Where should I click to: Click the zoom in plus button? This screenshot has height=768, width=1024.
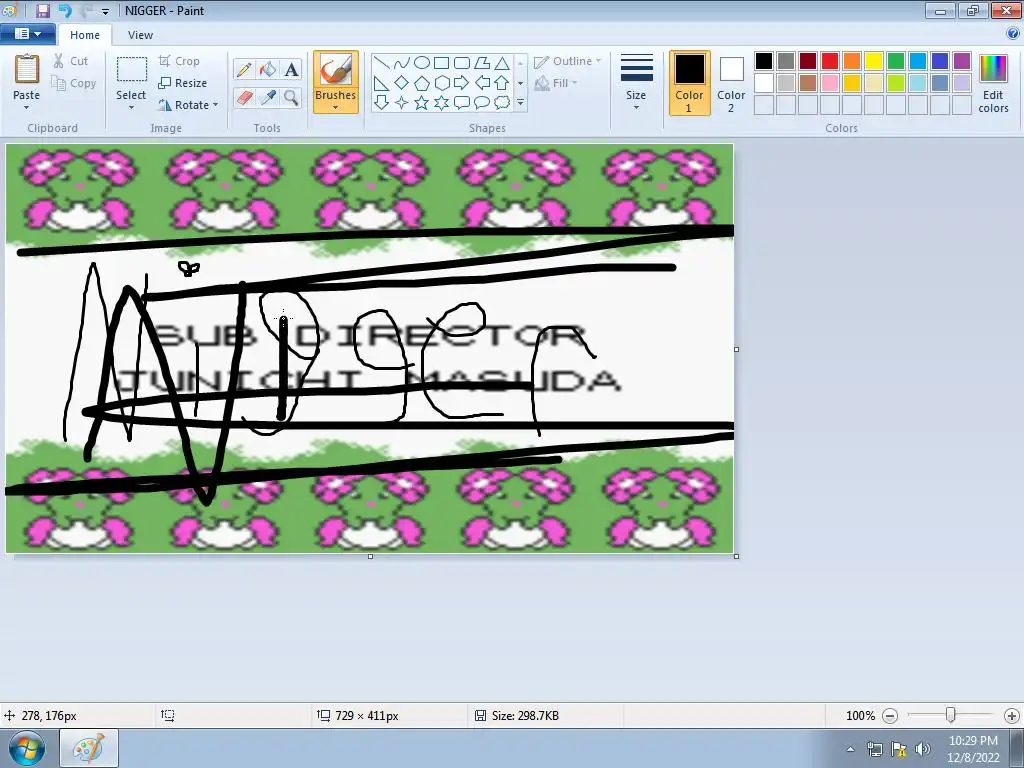click(x=1012, y=716)
